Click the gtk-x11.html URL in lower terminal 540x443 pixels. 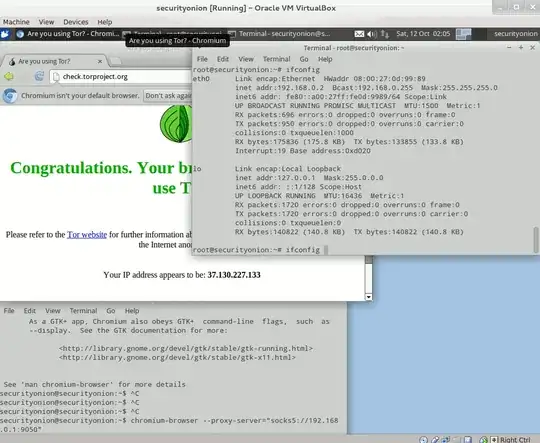[x=177, y=358]
